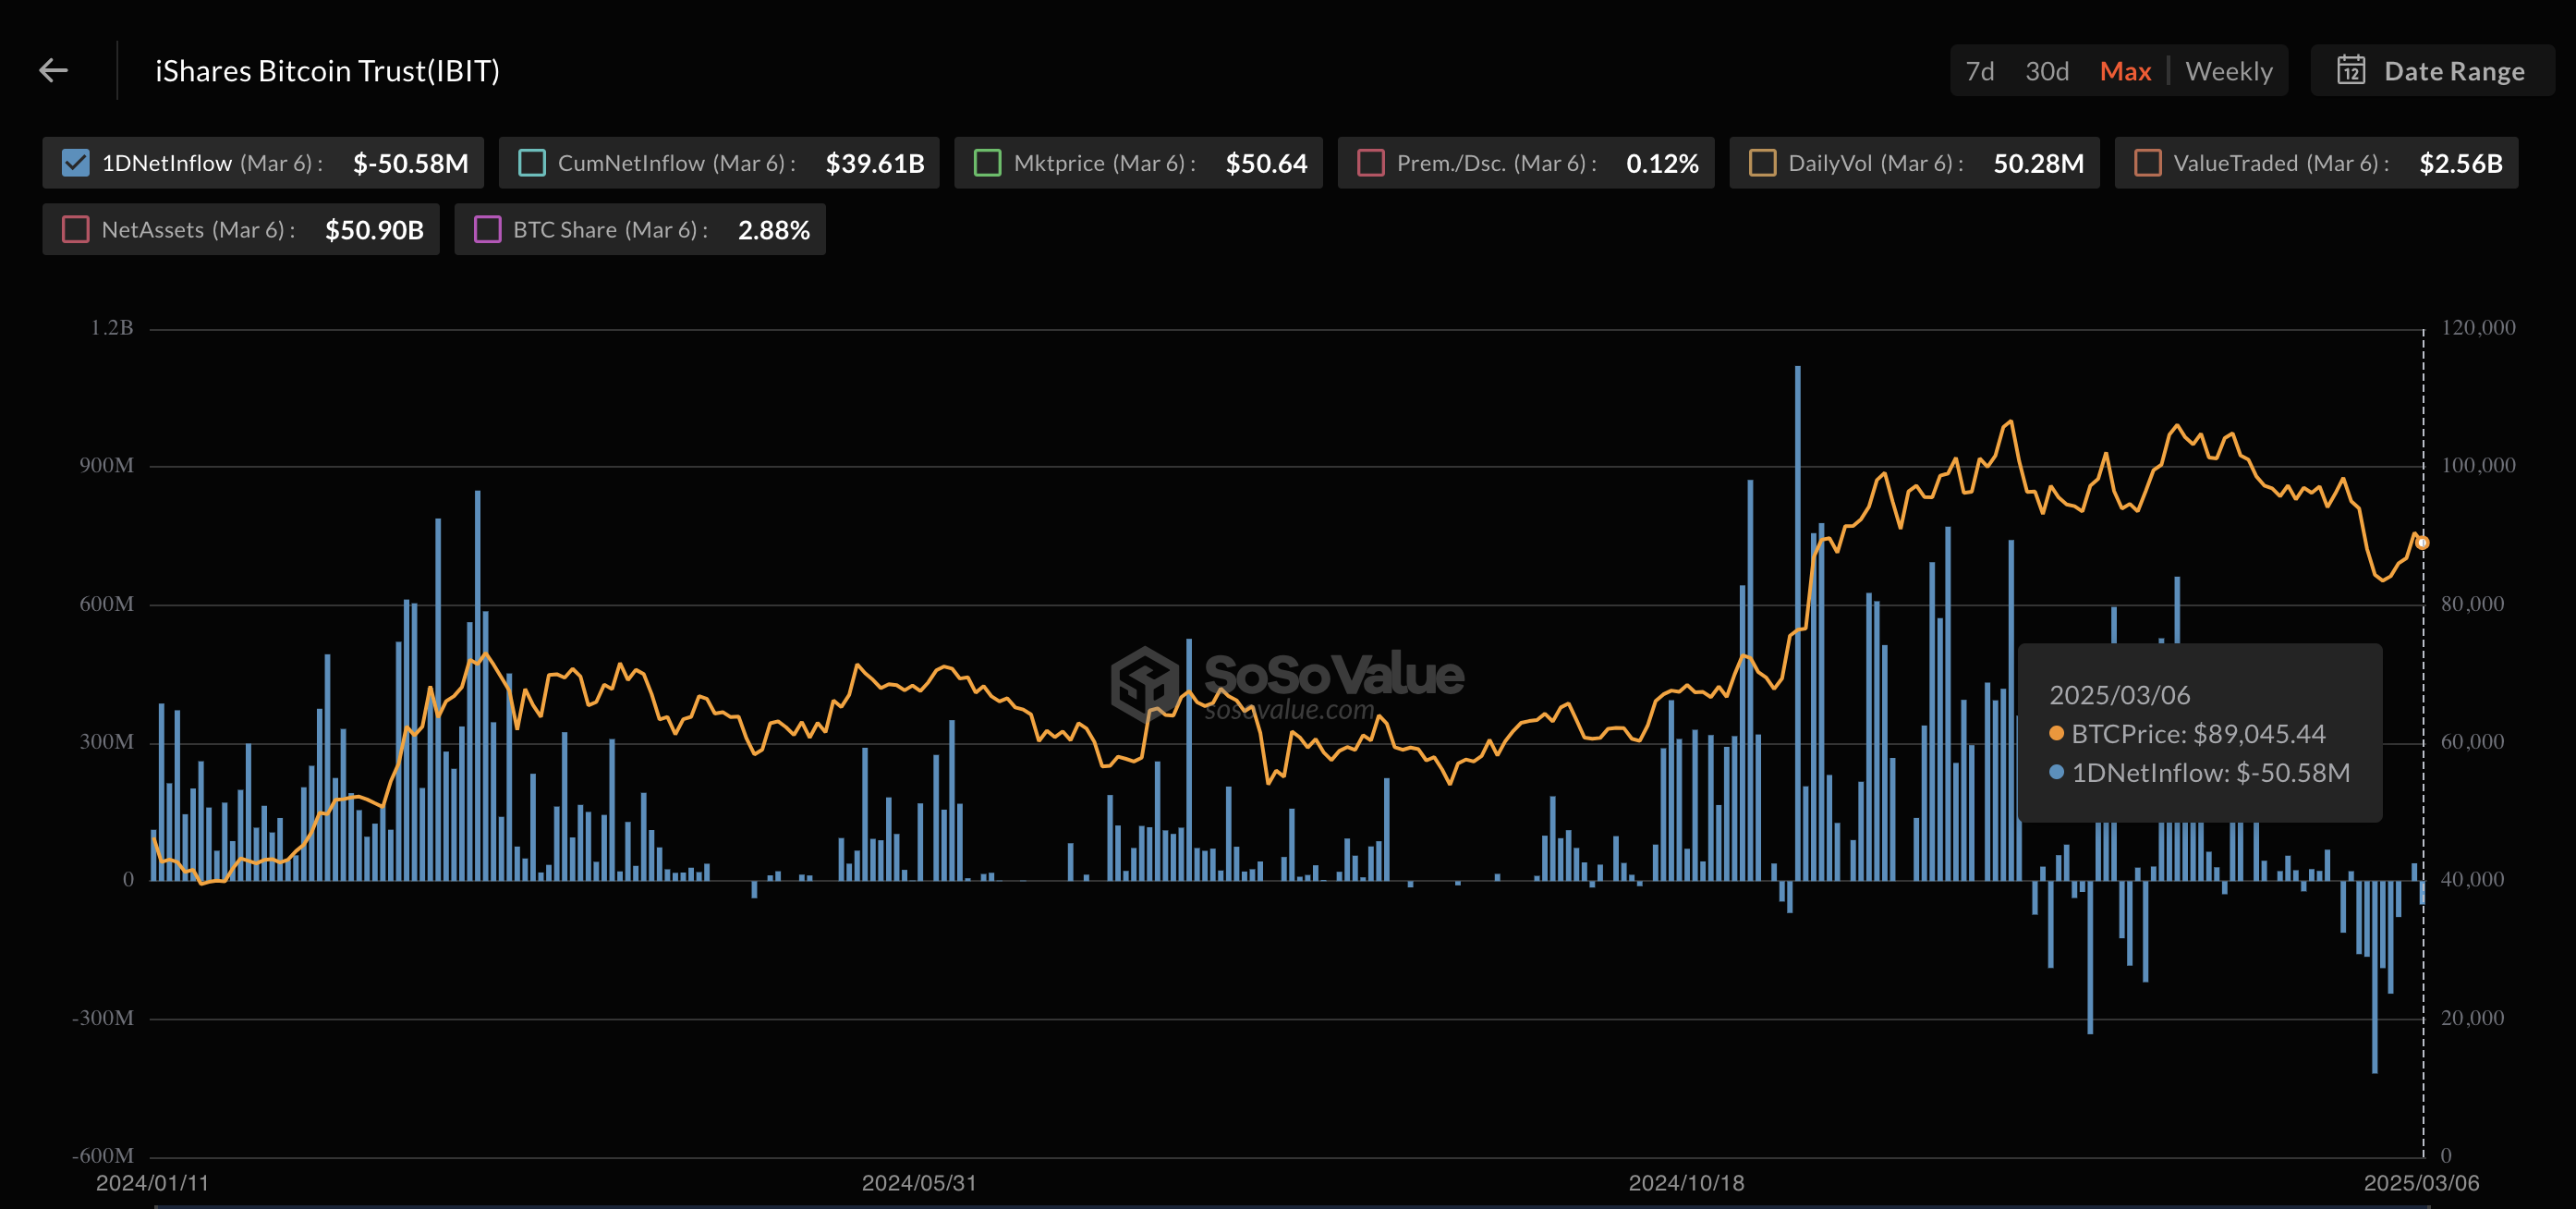Check the ValueTraded series box

click(x=2147, y=163)
